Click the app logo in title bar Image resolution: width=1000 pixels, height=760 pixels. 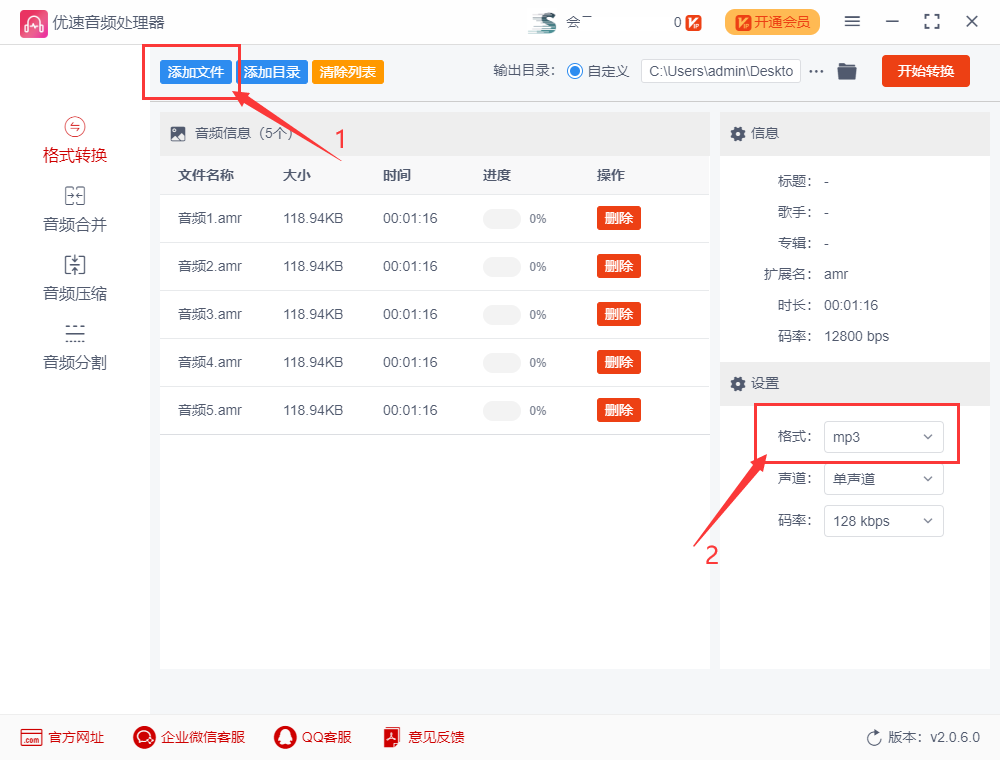click(x=34, y=21)
